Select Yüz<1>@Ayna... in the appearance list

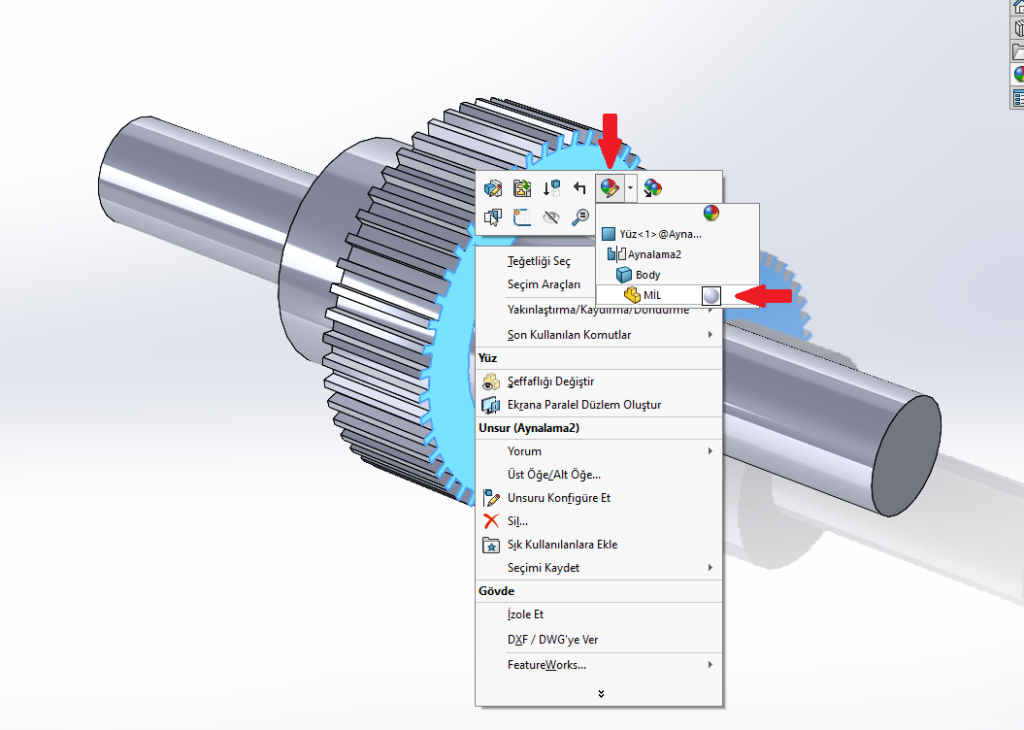click(x=660, y=234)
